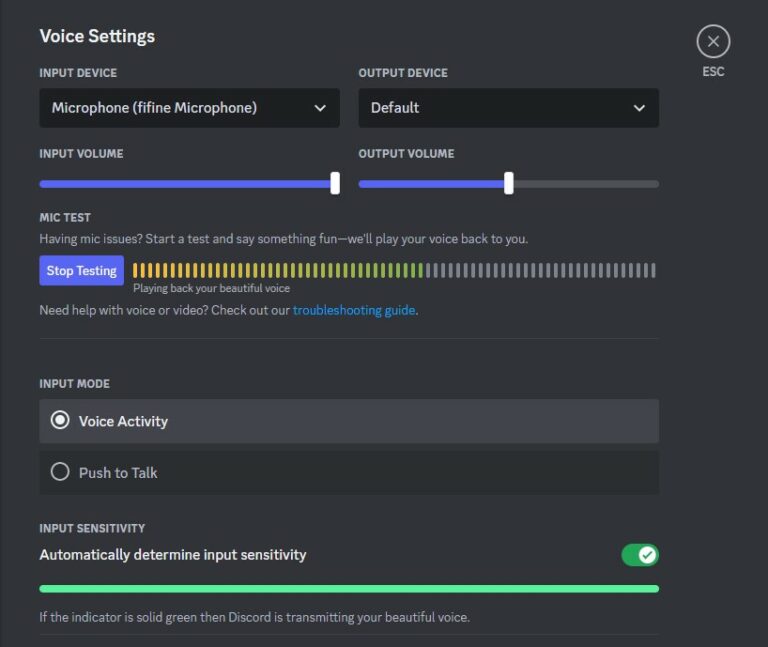Expand the Output Device chevron arrow
Viewport: 768px width, 647px height.
(639, 108)
